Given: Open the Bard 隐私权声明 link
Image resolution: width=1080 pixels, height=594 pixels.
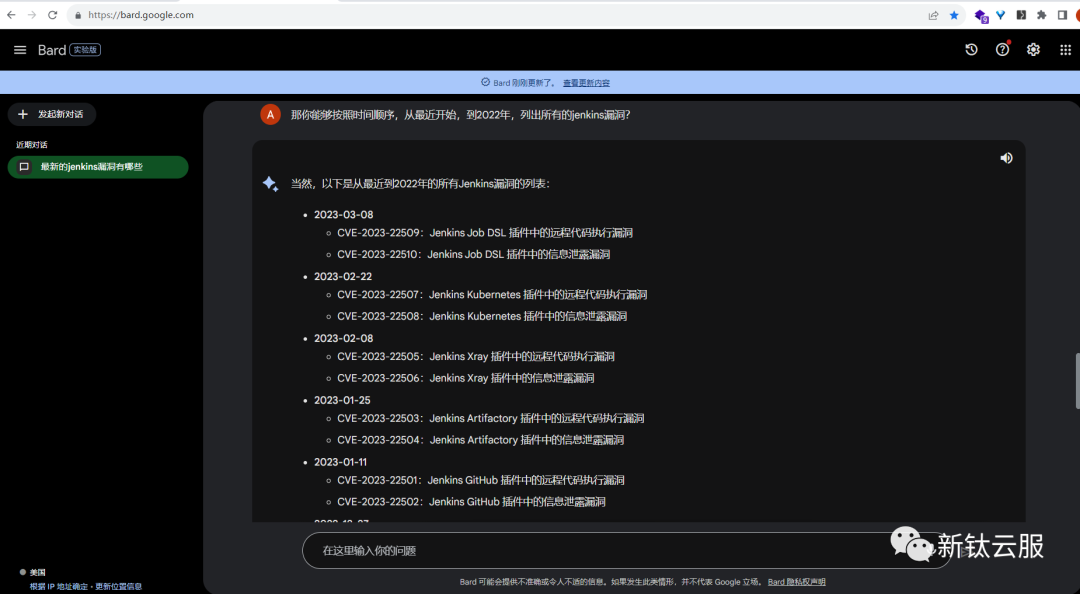Looking at the screenshot, I should (x=796, y=582).
